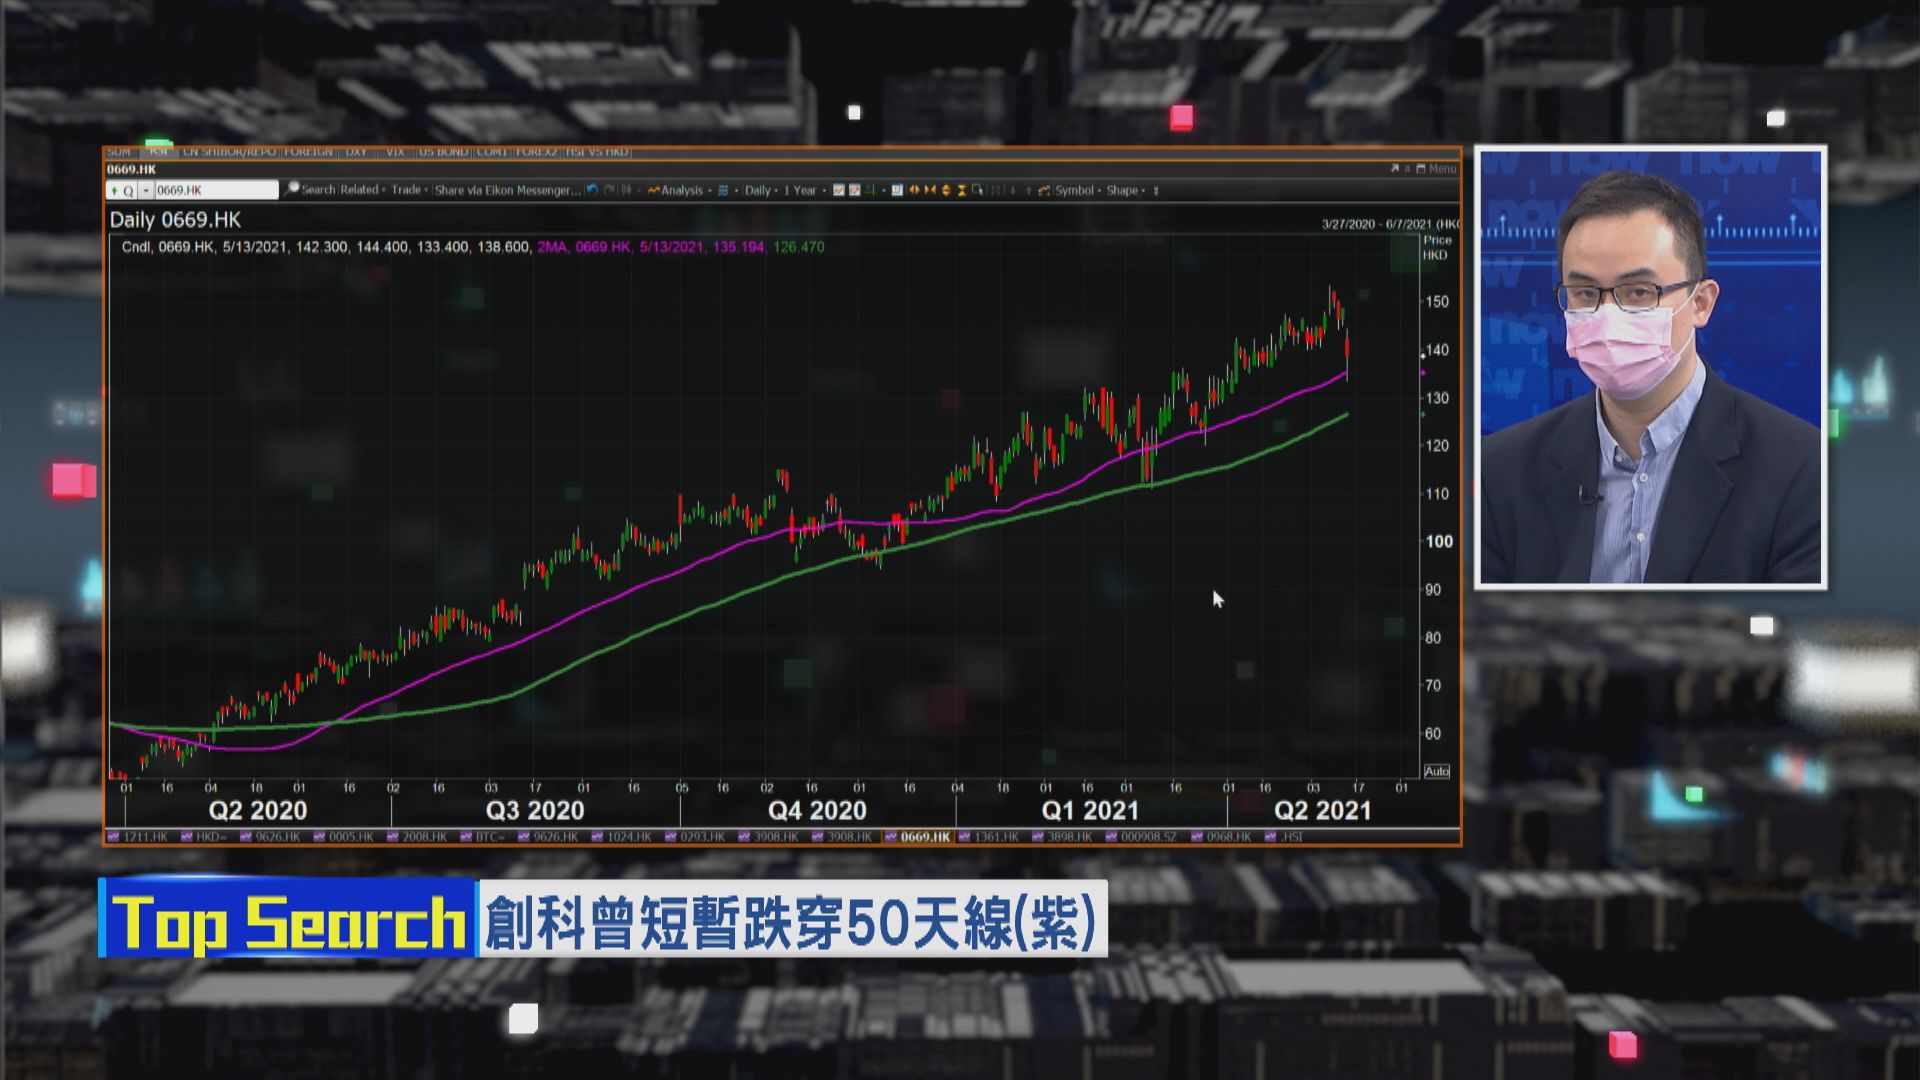1920x1080 pixels.
Task: Switch to the VIX tab
Action: (394, 153)
